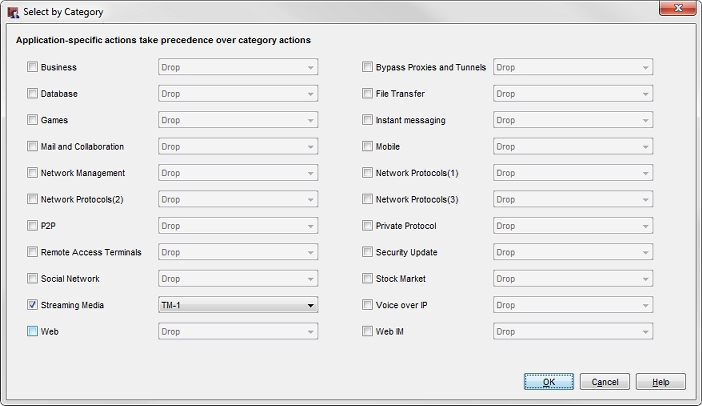
Task: Tick the Web category checkbox
Action: pyautogui.click(x=33, y=332)
